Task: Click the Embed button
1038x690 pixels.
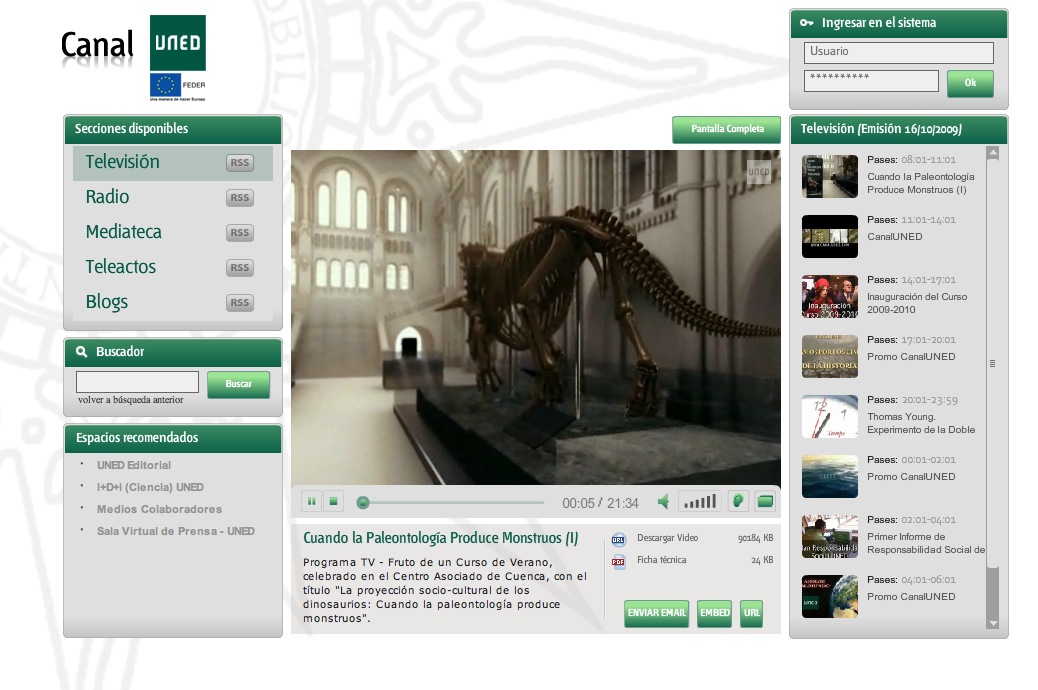Action: click(x=714, y=613)
